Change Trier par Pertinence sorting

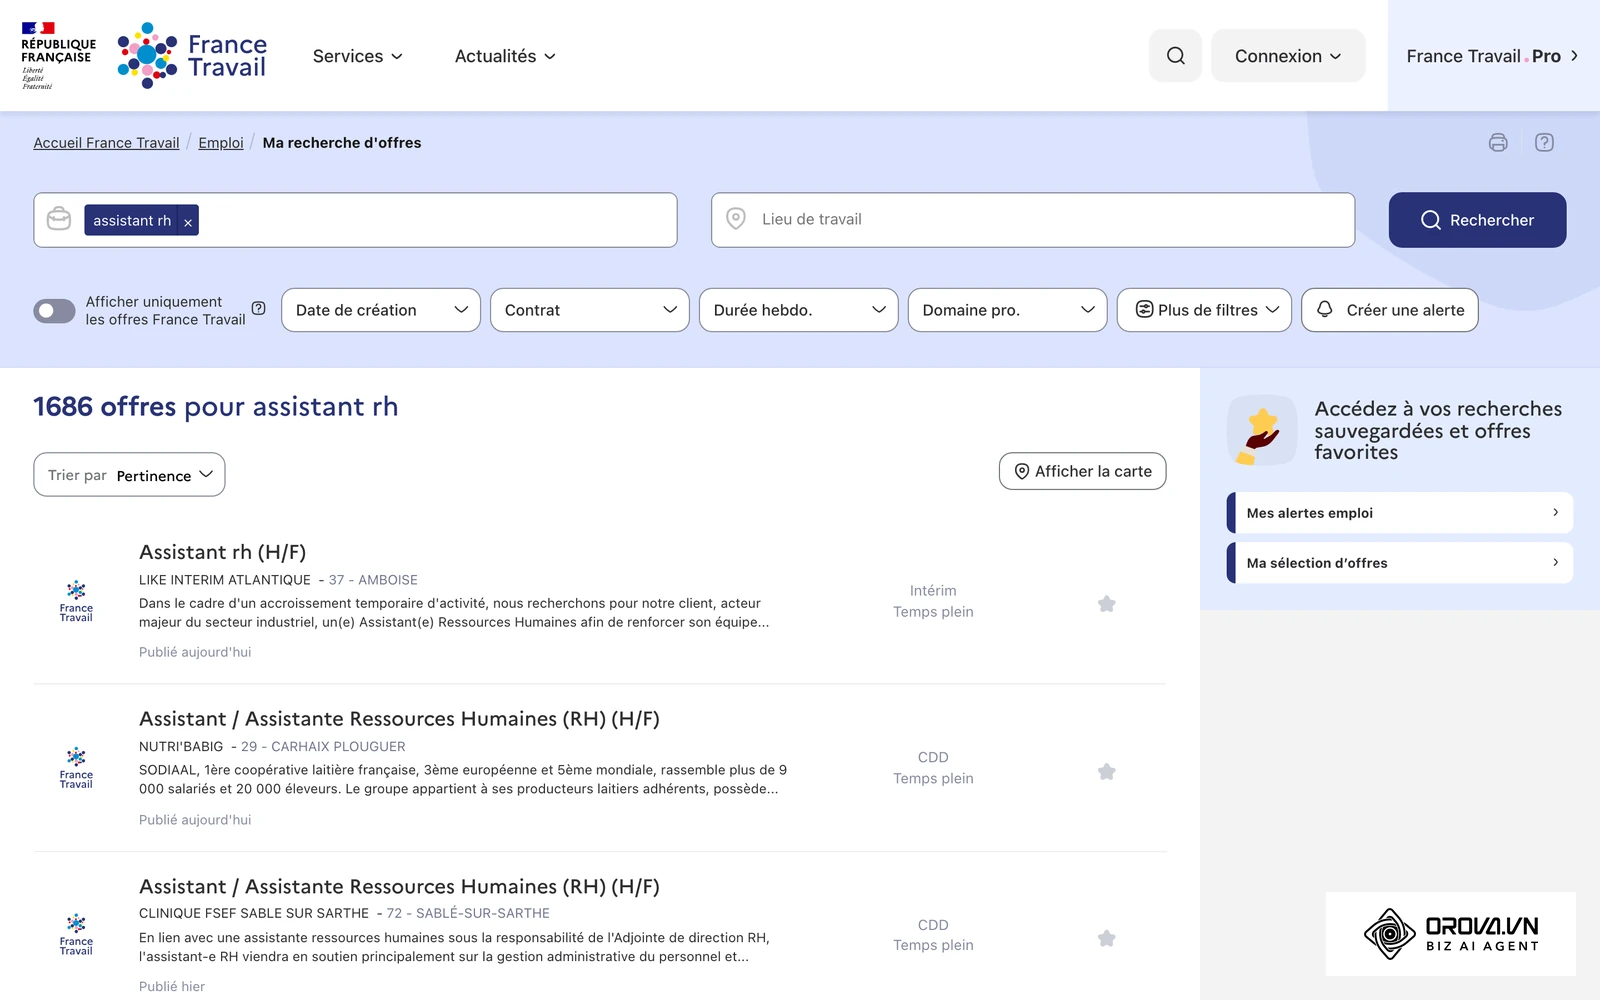pyautogui.click(x=129, y=475)
